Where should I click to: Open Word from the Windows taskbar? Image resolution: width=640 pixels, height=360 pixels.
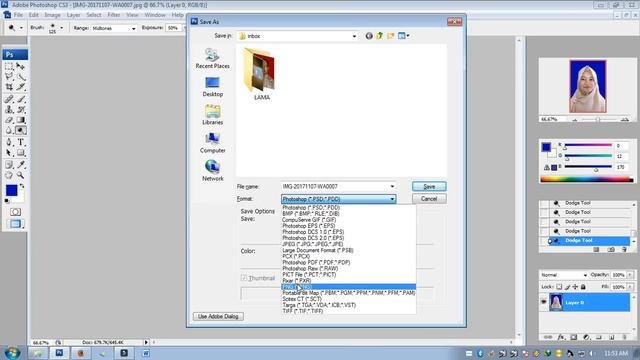coord(146,353)
